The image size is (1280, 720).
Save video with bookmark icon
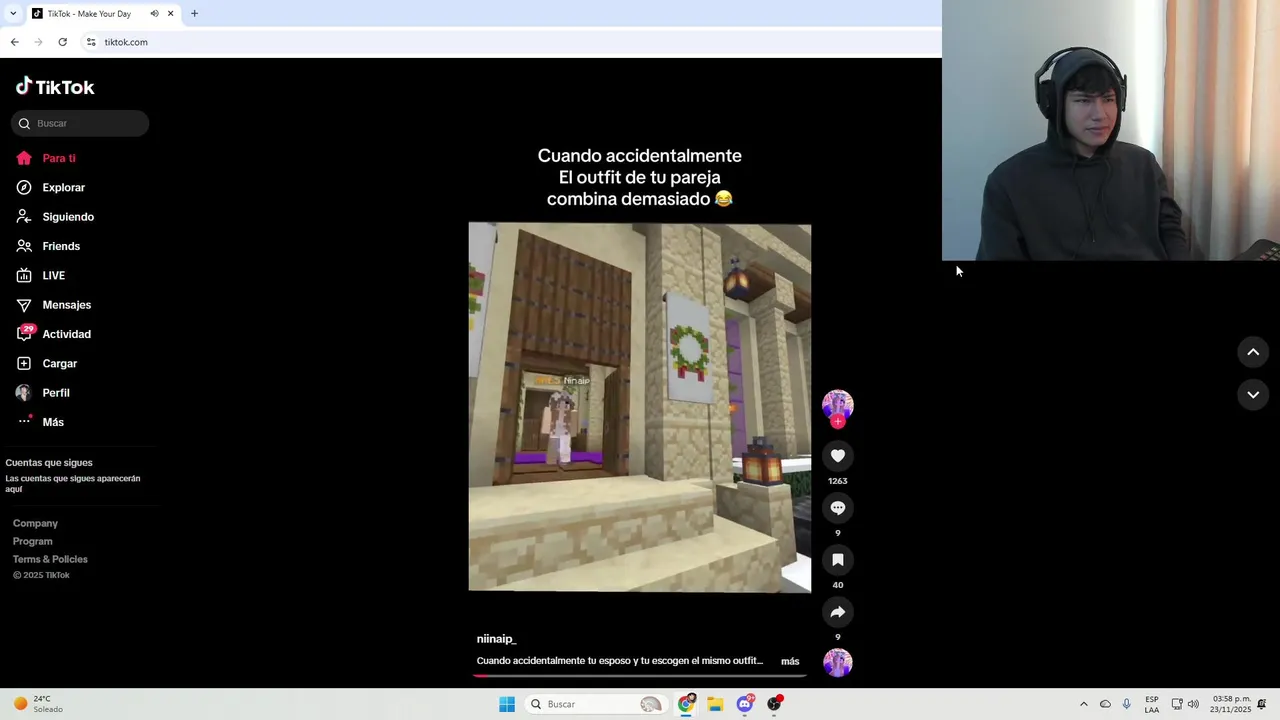click(x=838, y=560)
